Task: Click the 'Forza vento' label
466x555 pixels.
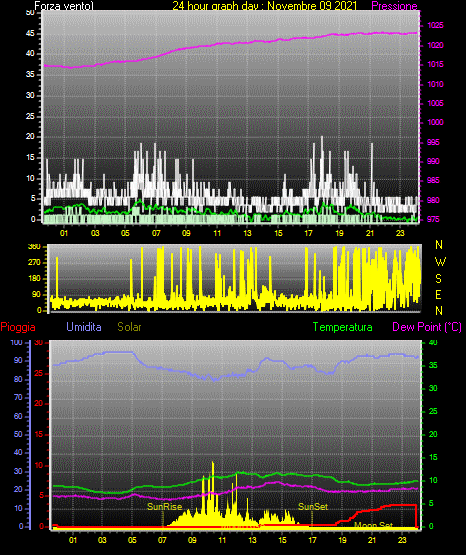Action: (x=63, y=6)
